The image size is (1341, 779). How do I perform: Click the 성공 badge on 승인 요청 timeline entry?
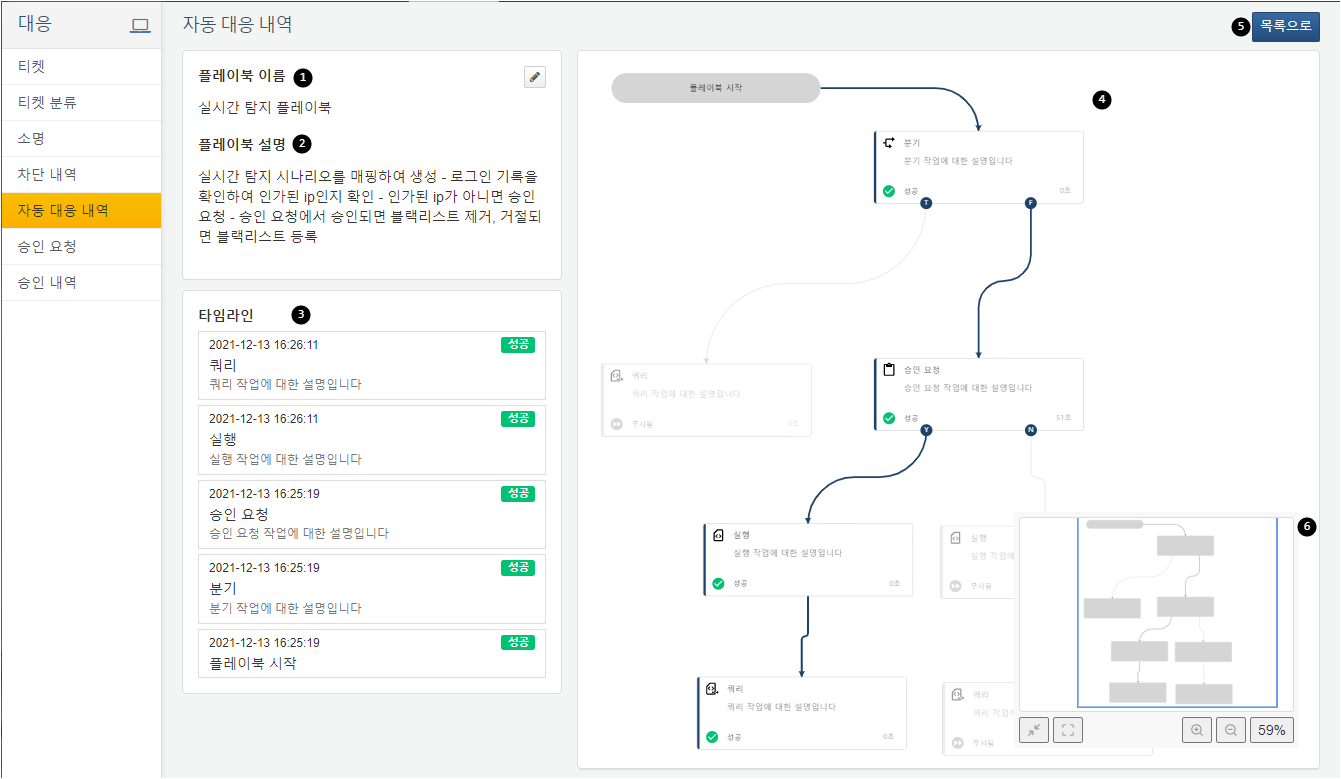(x=518, y=494)
